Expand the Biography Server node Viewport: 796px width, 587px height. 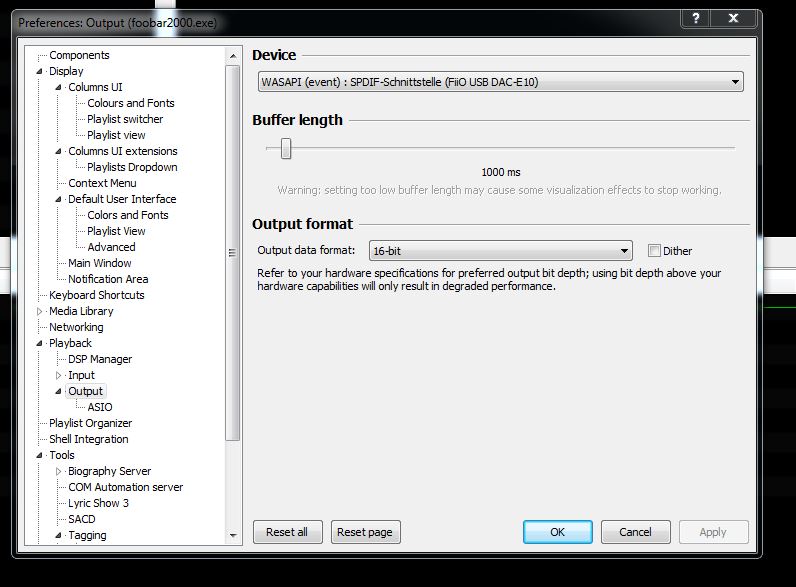click(59, 471)
